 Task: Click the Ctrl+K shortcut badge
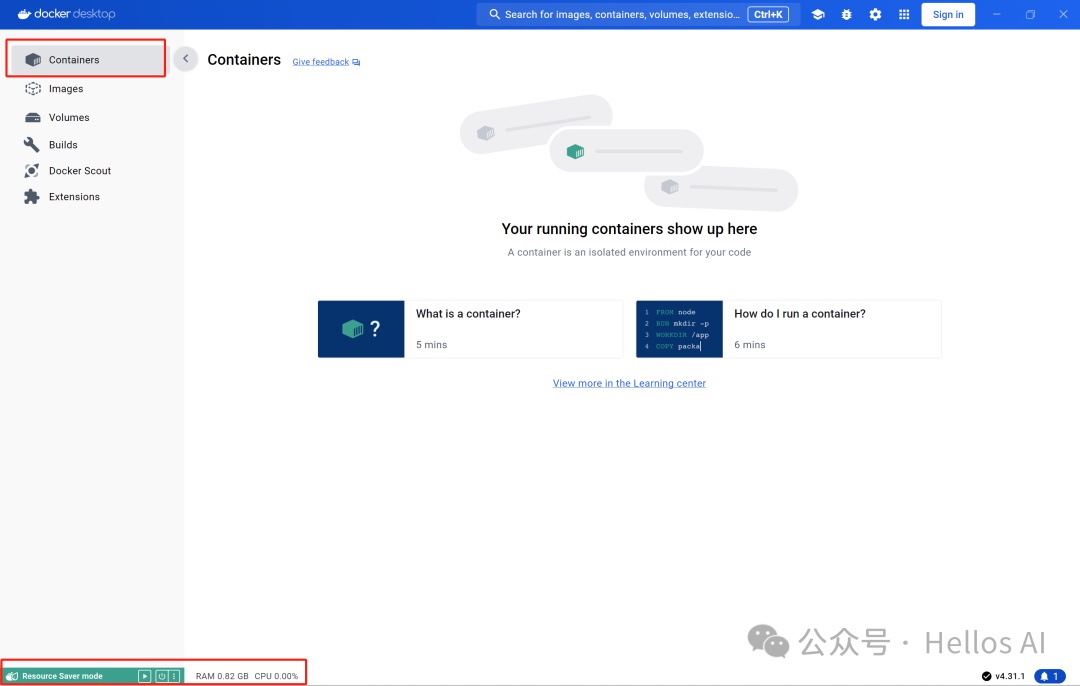click(x=768, y=14)
